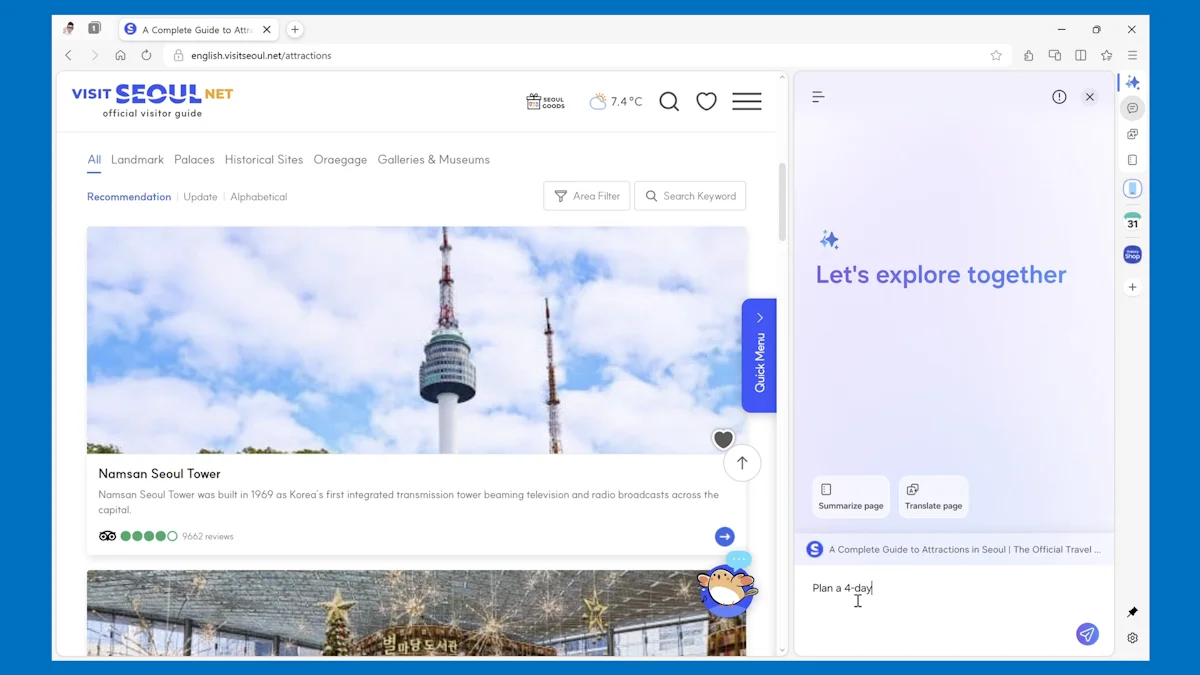Open the calendar icon in browser sidebar
Screen dimensions: 1200x675
[1132, 221]
